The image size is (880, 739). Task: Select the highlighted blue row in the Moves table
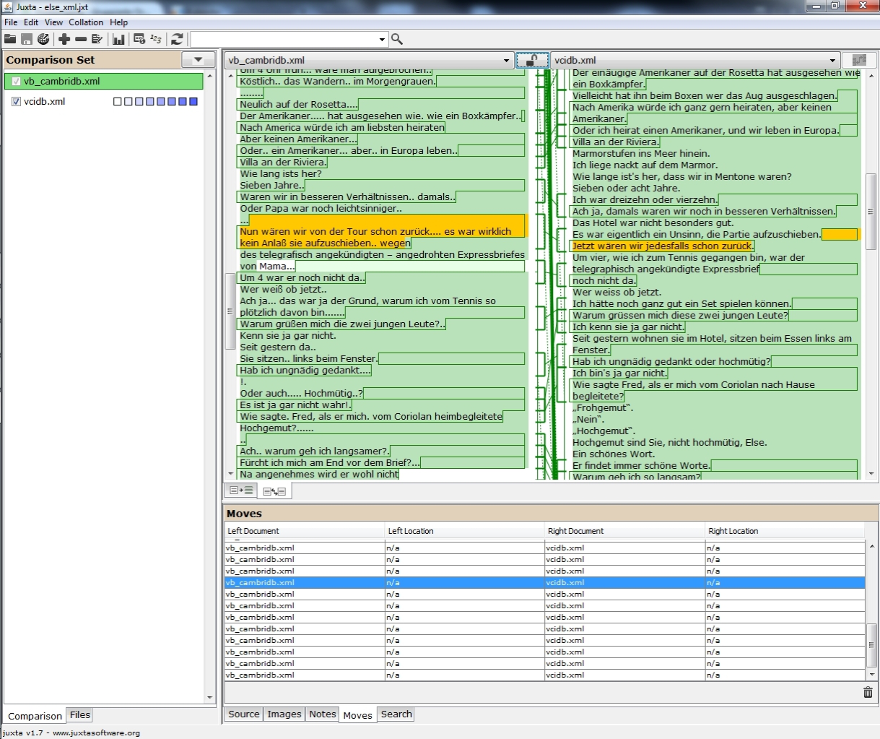(544, 582)
